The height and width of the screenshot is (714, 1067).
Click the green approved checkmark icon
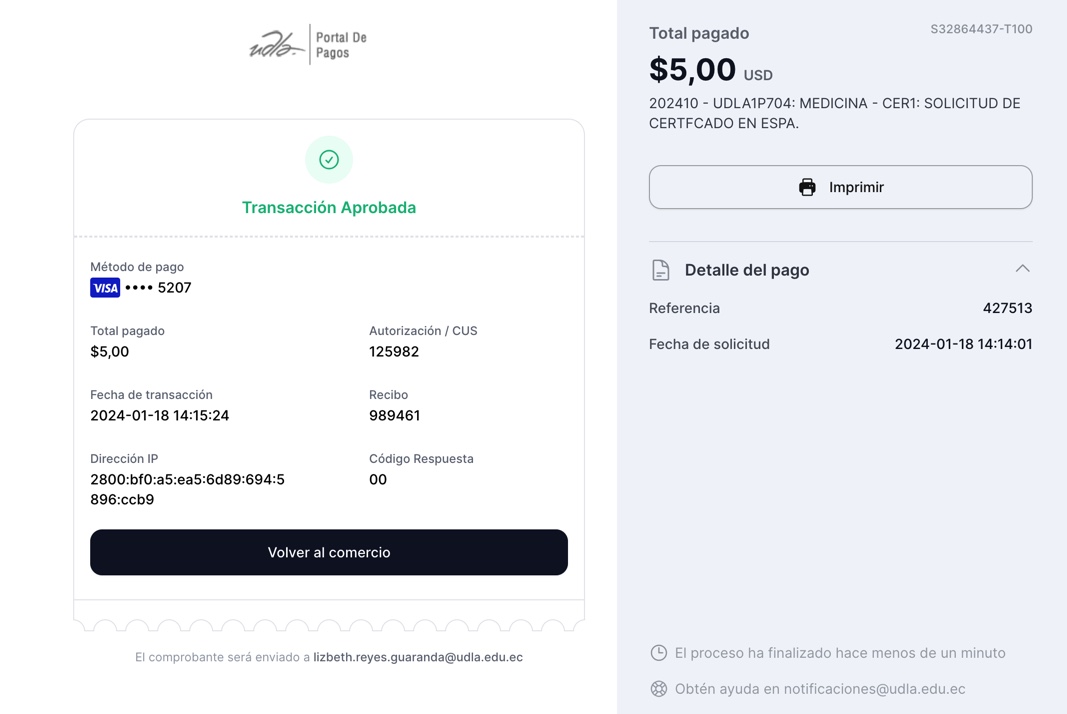tap(329, 160)
